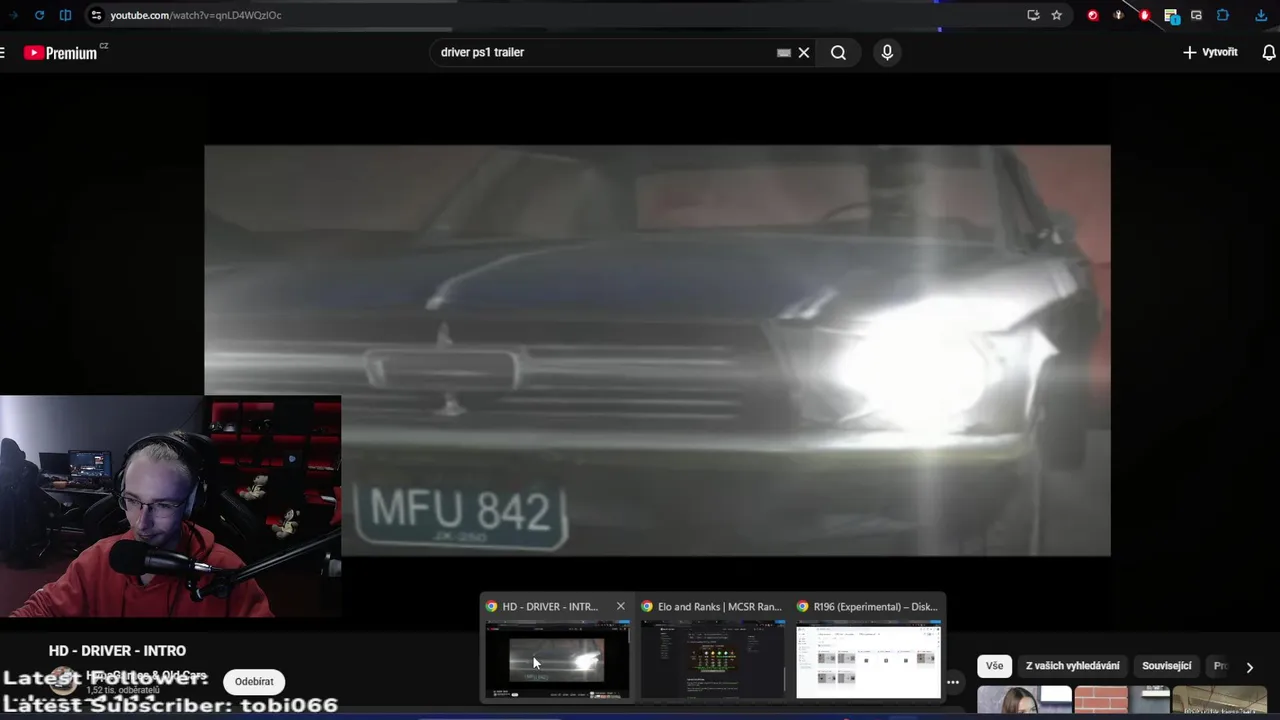Click the install app icon in address bar
1280x720 pixels.
(x=1033, y=15)
